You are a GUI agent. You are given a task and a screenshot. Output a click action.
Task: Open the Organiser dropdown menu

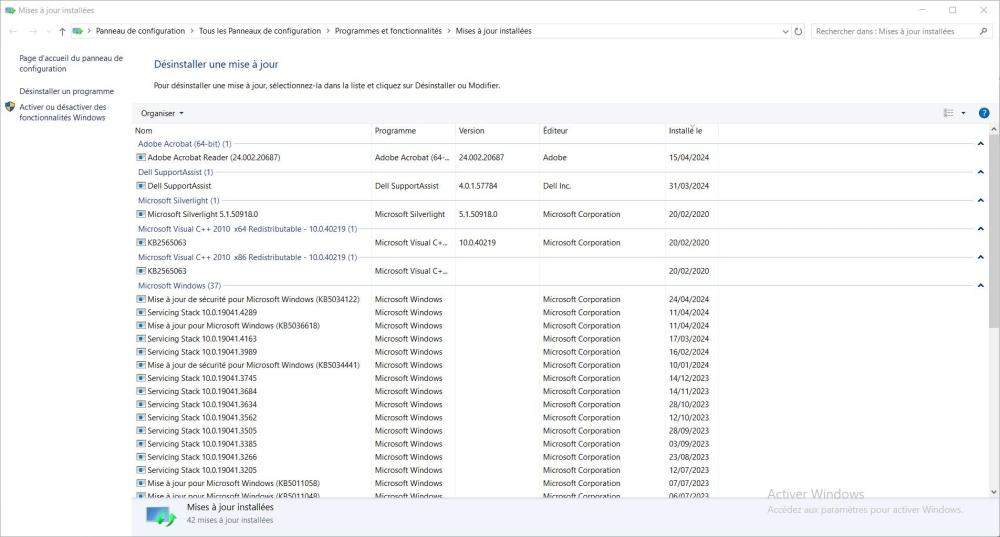click(x=162, y=113)
